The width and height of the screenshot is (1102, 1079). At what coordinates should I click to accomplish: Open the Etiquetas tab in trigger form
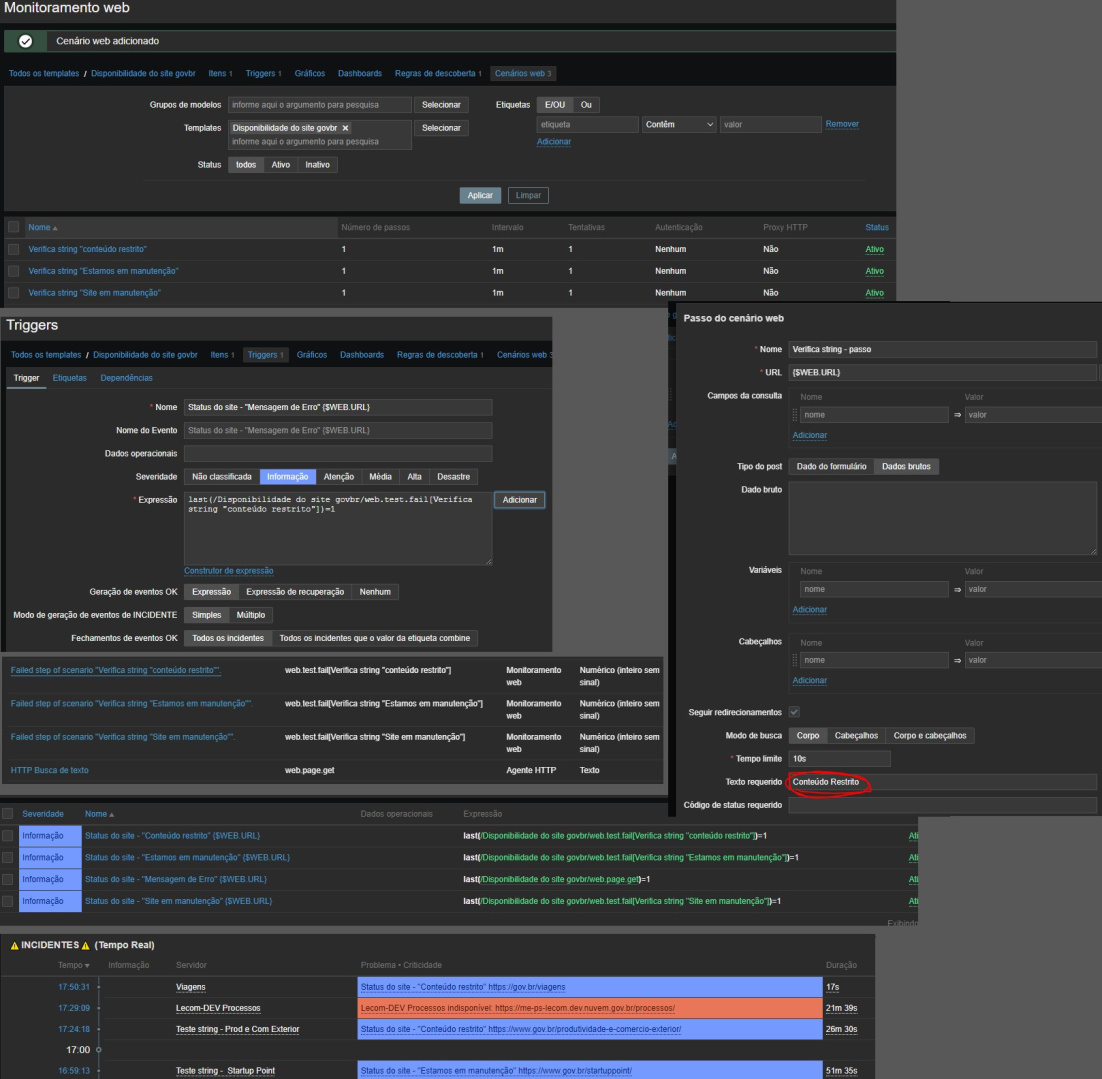pos(69,377)
